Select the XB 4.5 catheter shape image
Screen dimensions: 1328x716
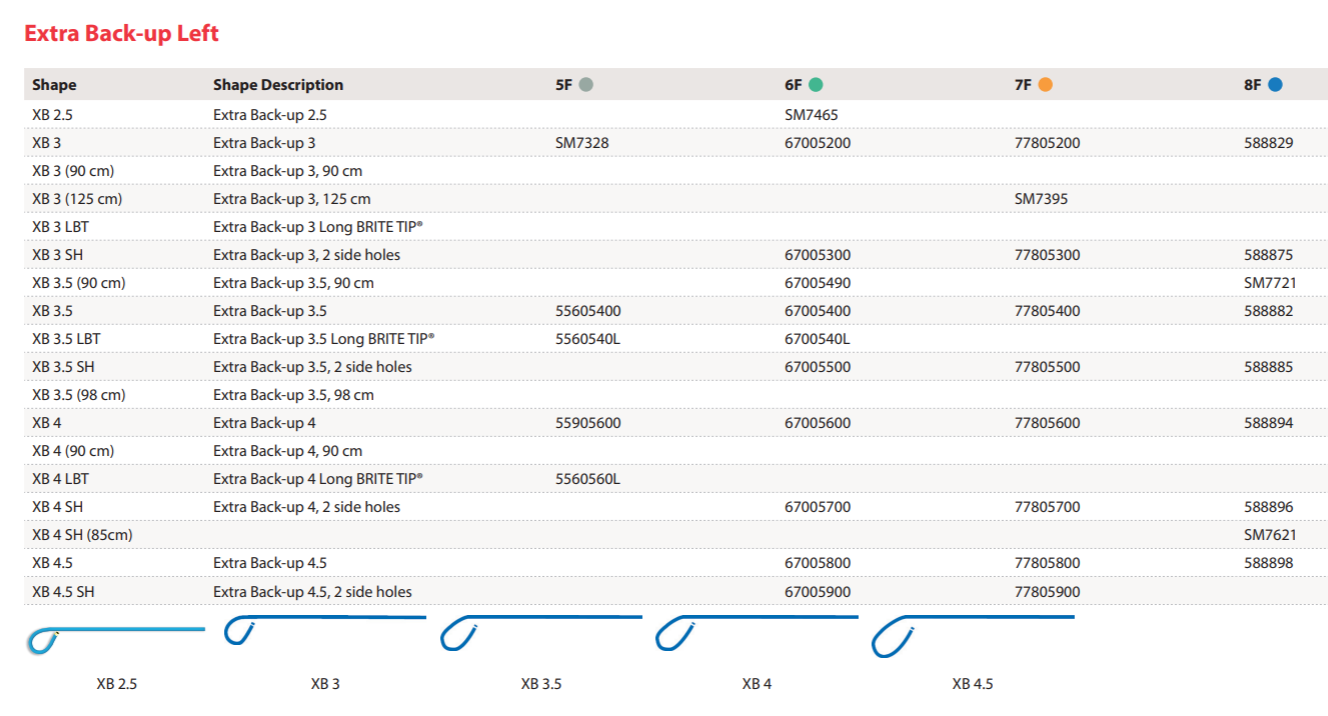[973, 637]
